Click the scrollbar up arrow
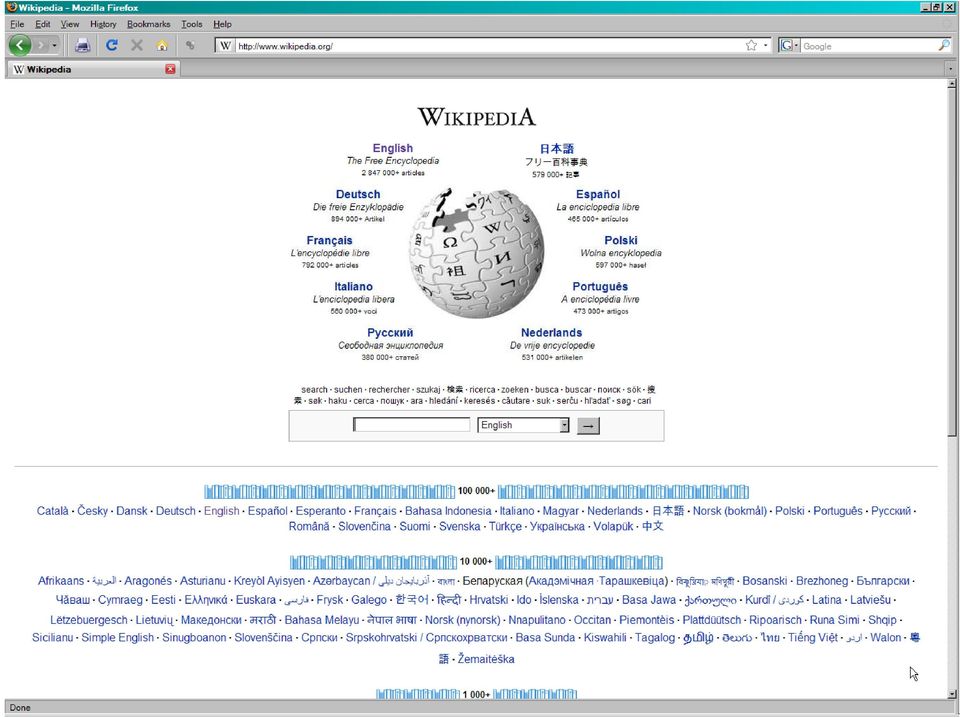960x718 pixels. [951, 84]
